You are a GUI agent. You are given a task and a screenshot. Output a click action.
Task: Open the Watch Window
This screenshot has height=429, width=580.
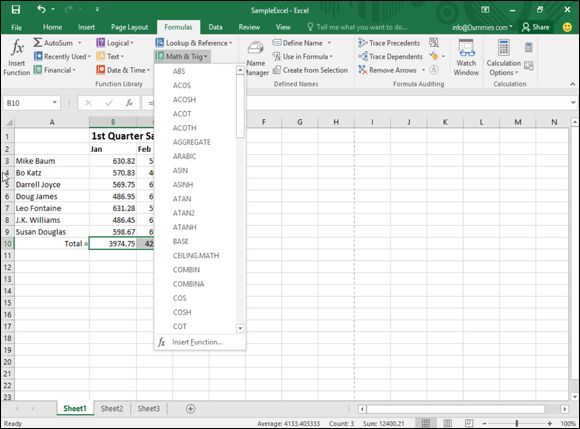466,57
